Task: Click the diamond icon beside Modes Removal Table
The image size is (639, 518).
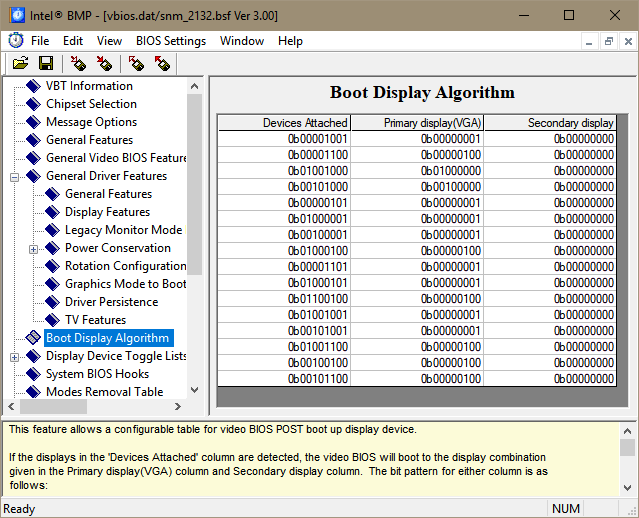Action: pos(33,392)
